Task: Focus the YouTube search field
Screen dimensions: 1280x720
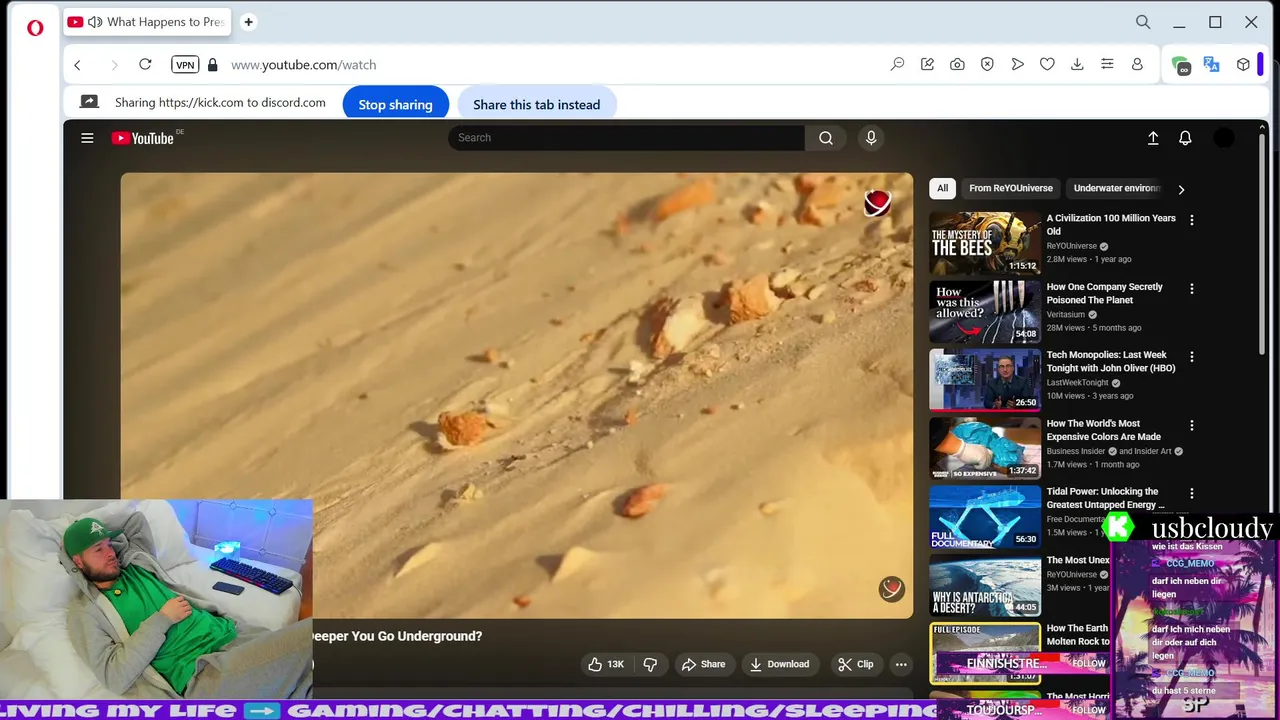Action: point(626,138)
